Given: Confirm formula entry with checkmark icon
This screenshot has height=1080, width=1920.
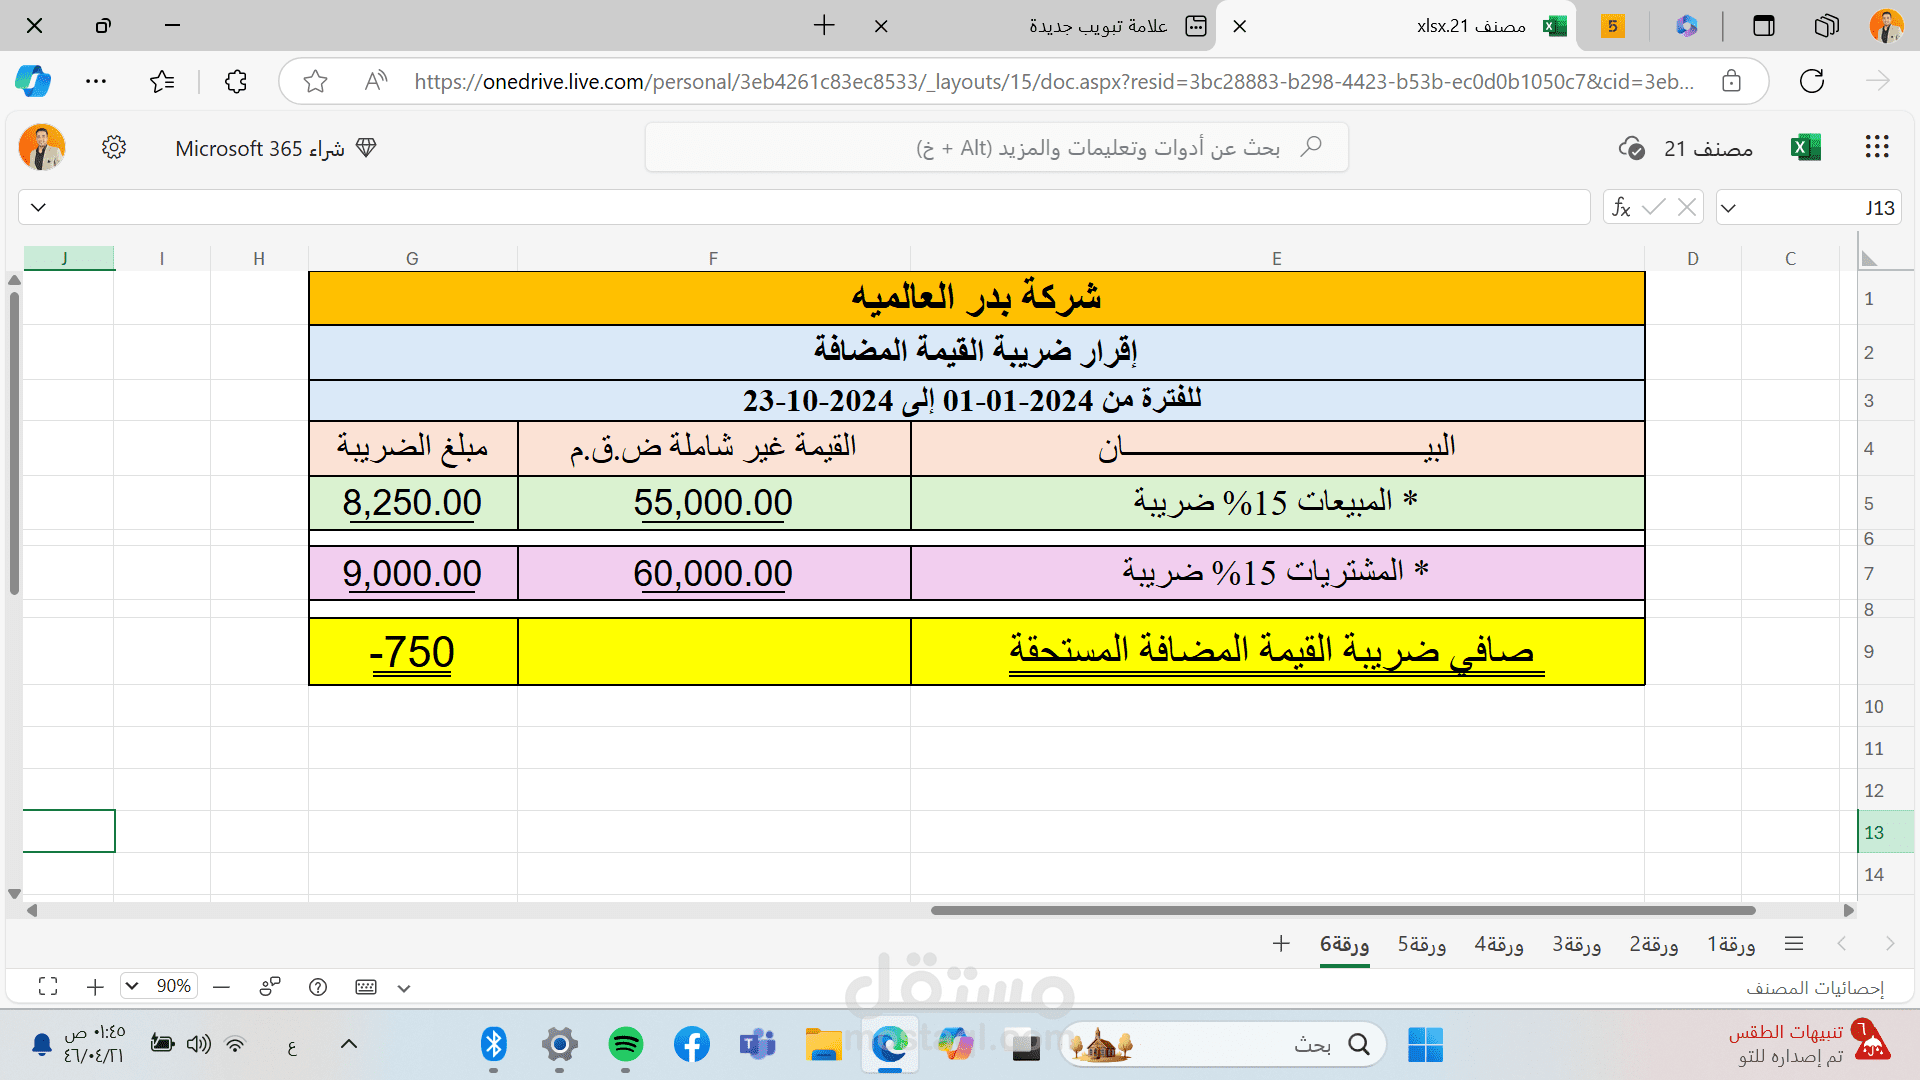Looking at the screenshot, I should 1654,207.
